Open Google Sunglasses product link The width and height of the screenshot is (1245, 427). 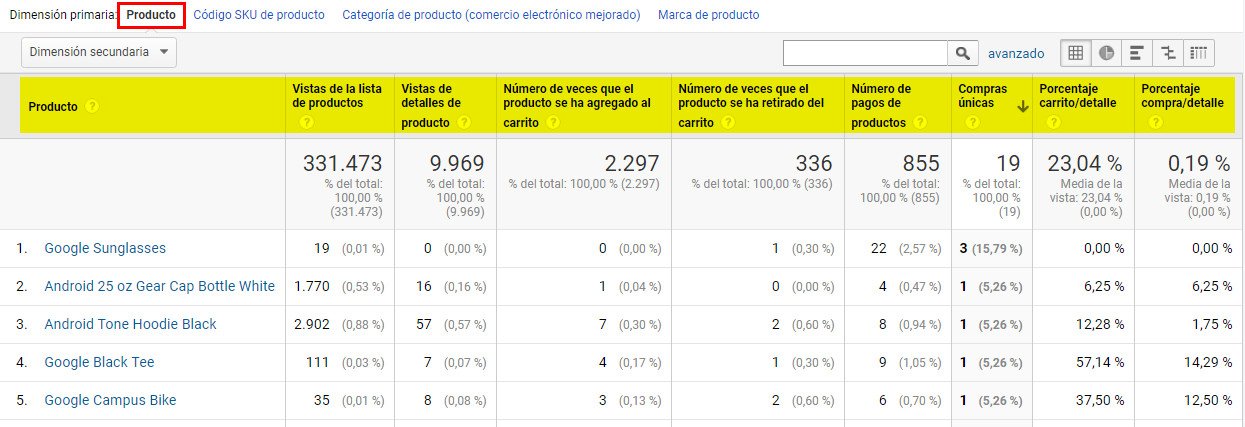105,248
